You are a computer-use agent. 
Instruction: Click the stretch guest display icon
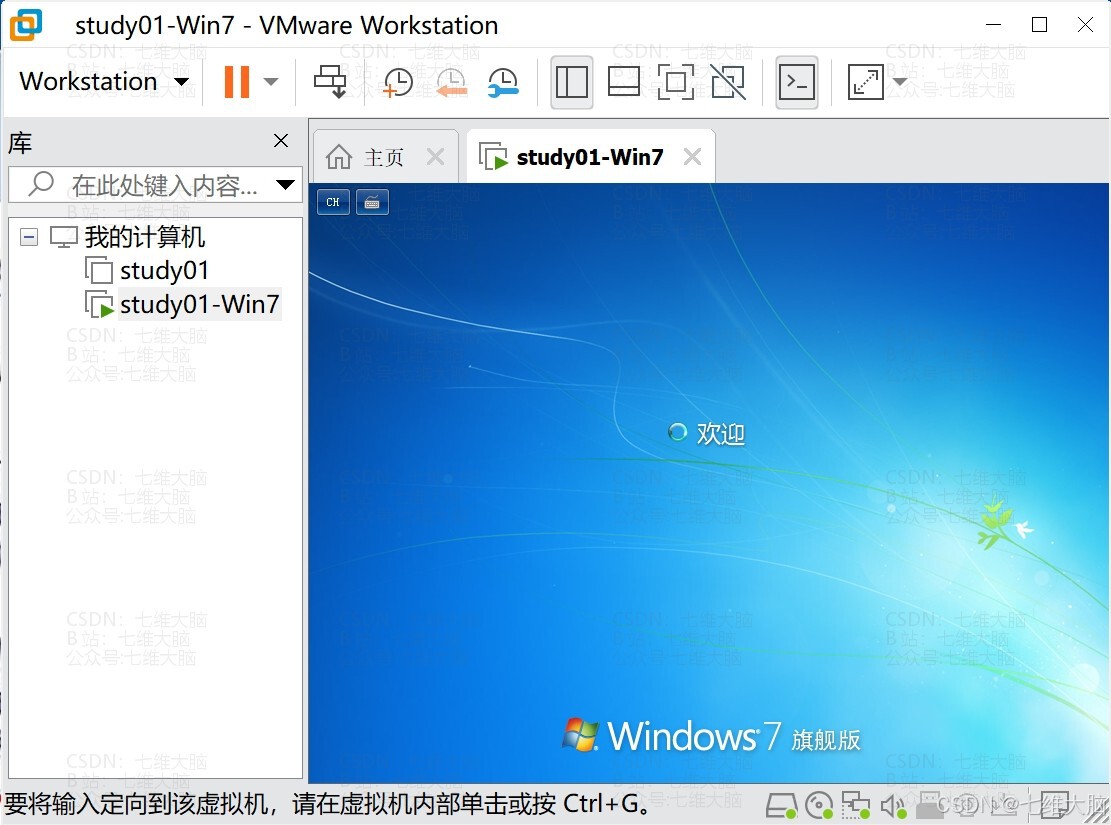pos(865,82)
